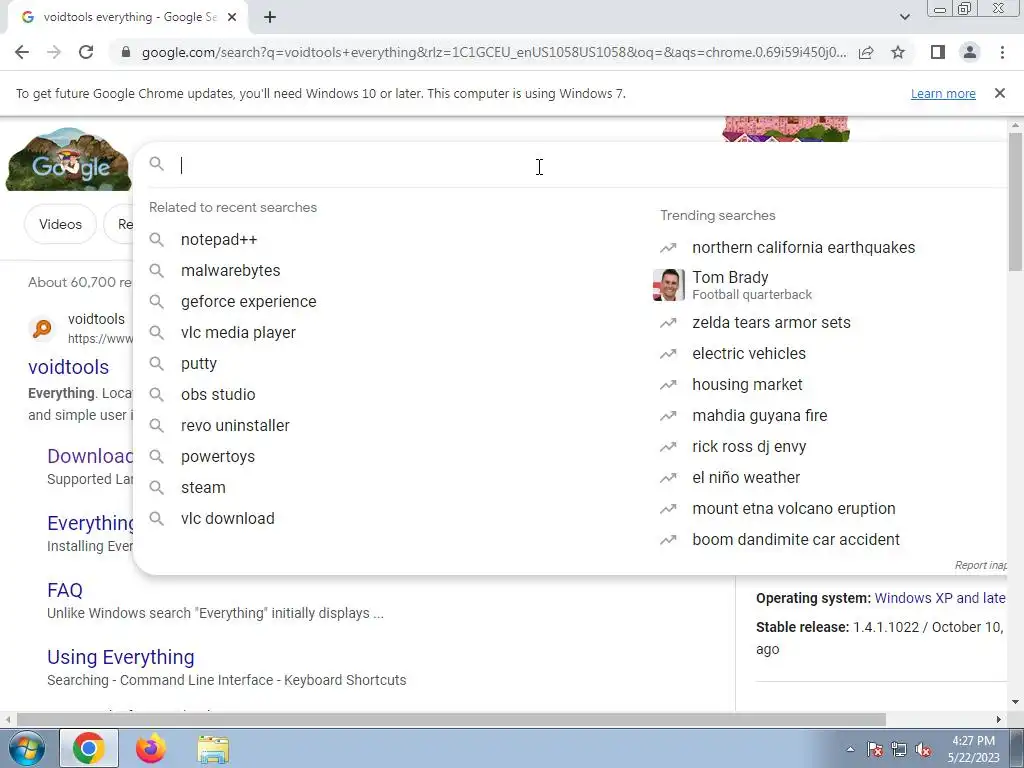Pick trending northern california earthquakes

pyautogui.click(x=803, y=248)
